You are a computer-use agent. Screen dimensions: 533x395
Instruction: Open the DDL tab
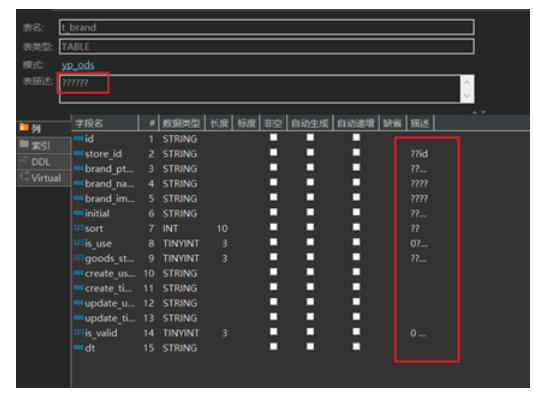point(43,162)
